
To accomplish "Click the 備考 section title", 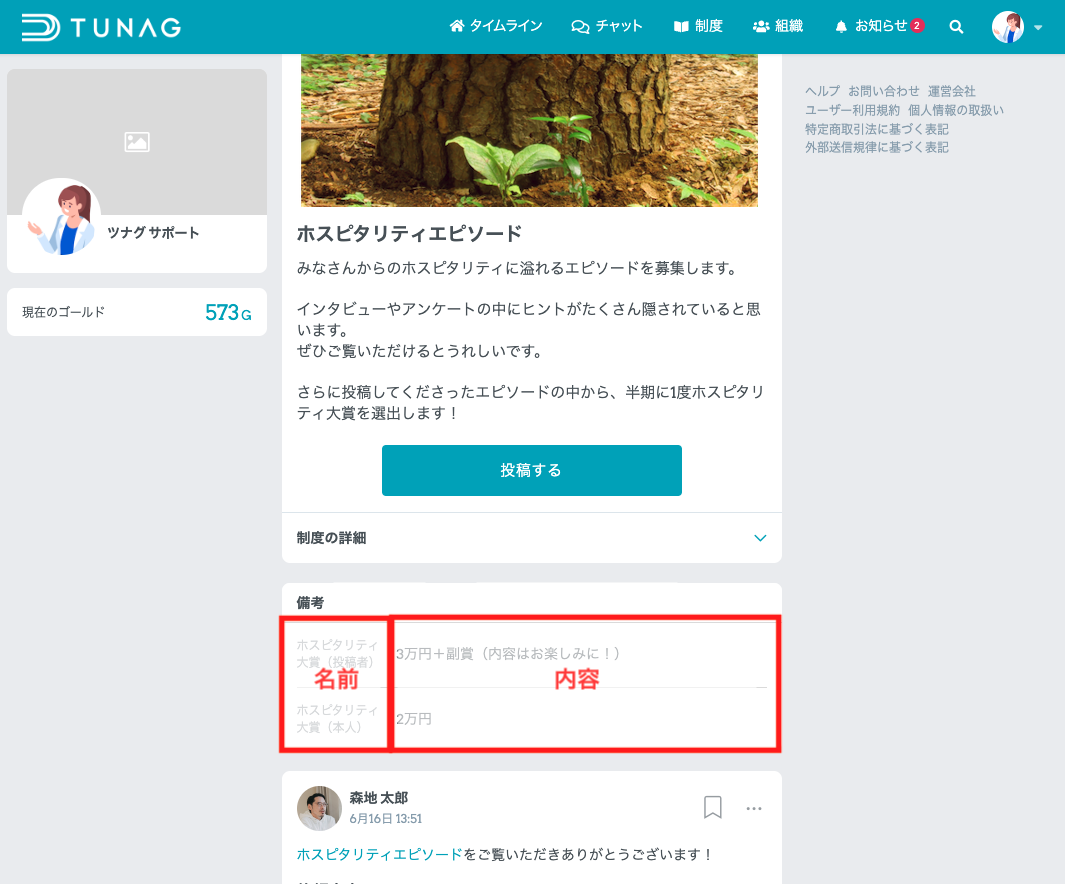I will 310,603.
